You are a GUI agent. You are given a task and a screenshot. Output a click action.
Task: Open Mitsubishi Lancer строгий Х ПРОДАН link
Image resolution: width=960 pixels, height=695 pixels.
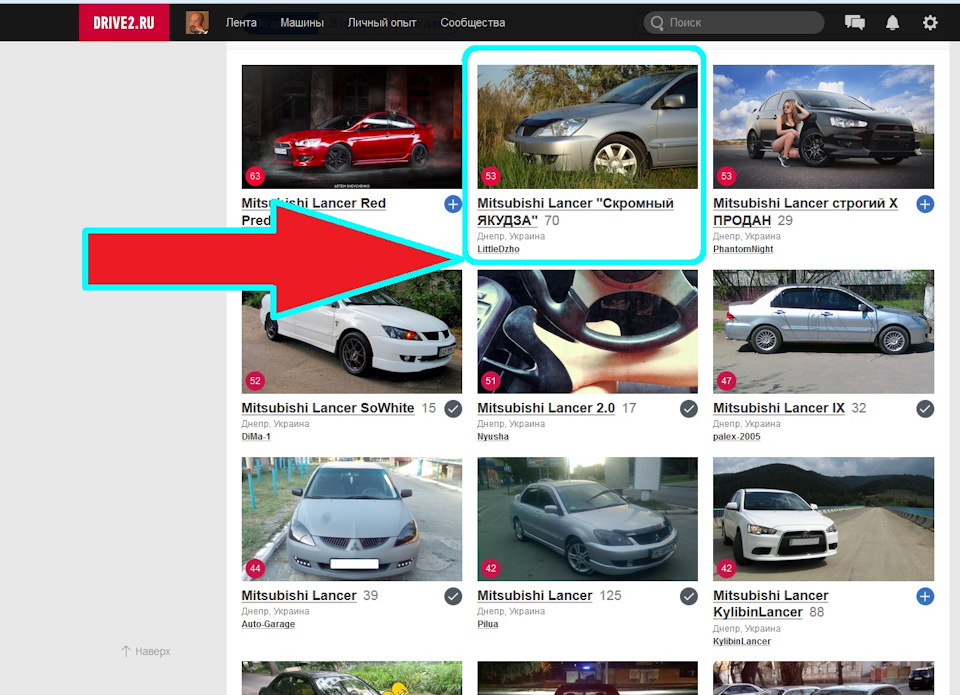coord(805,211)
